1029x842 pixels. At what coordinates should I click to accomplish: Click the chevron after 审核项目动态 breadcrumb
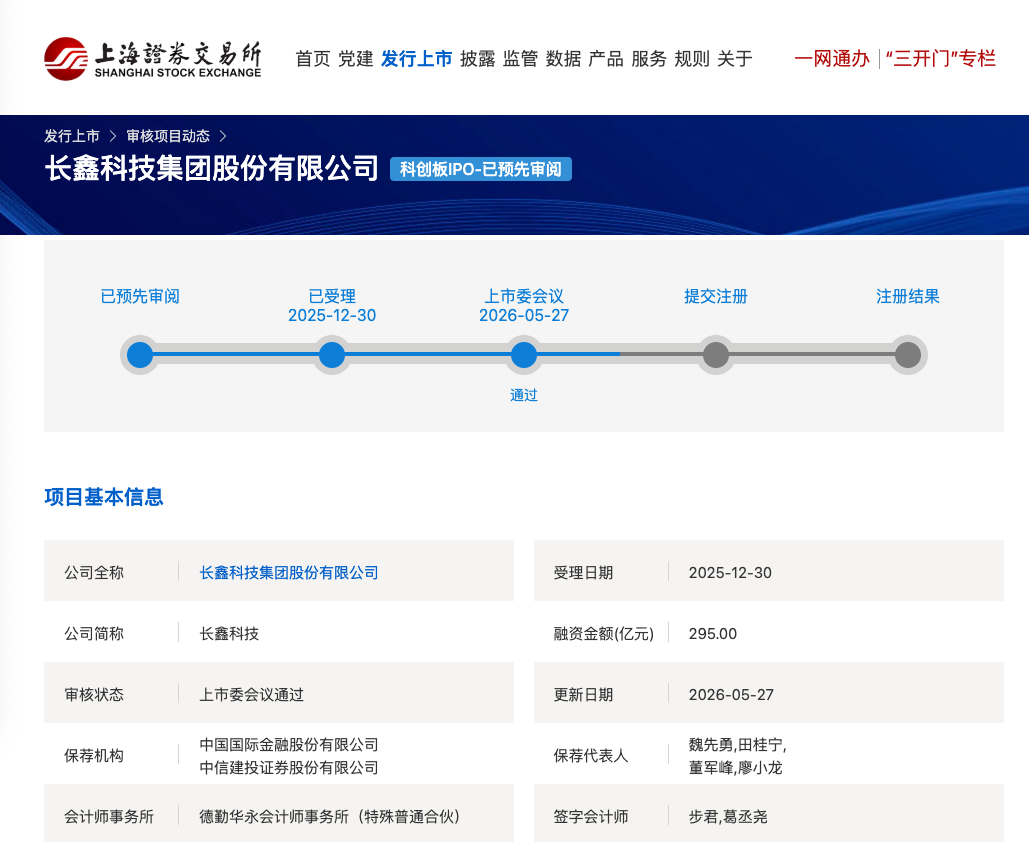click(x=223, y=136)
